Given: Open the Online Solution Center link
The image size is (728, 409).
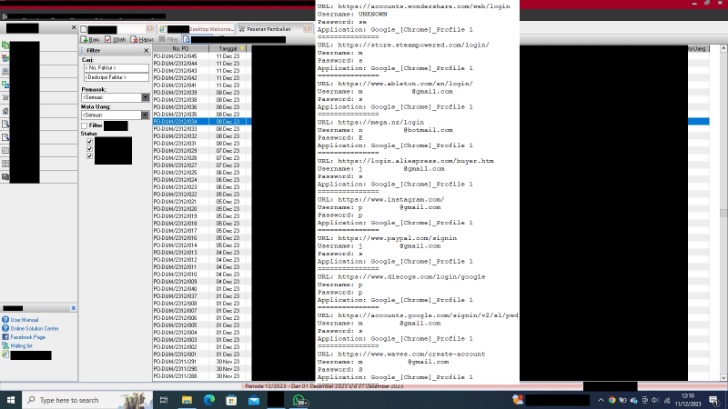Looking at the screenshot, I should (35, 329).
